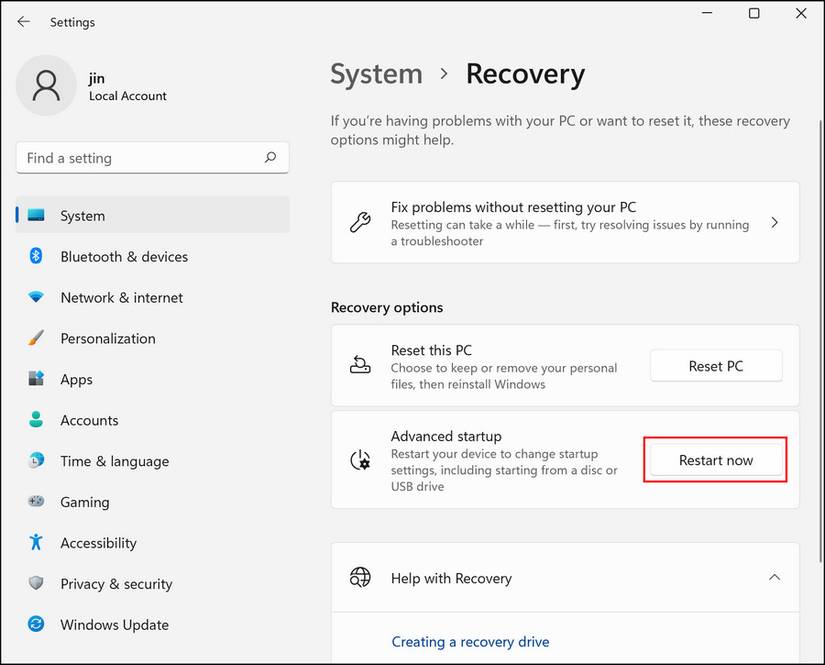This screenshot has width=825, height=665.
Task: Focus the Find a setting field
Action: pos(140,158)
